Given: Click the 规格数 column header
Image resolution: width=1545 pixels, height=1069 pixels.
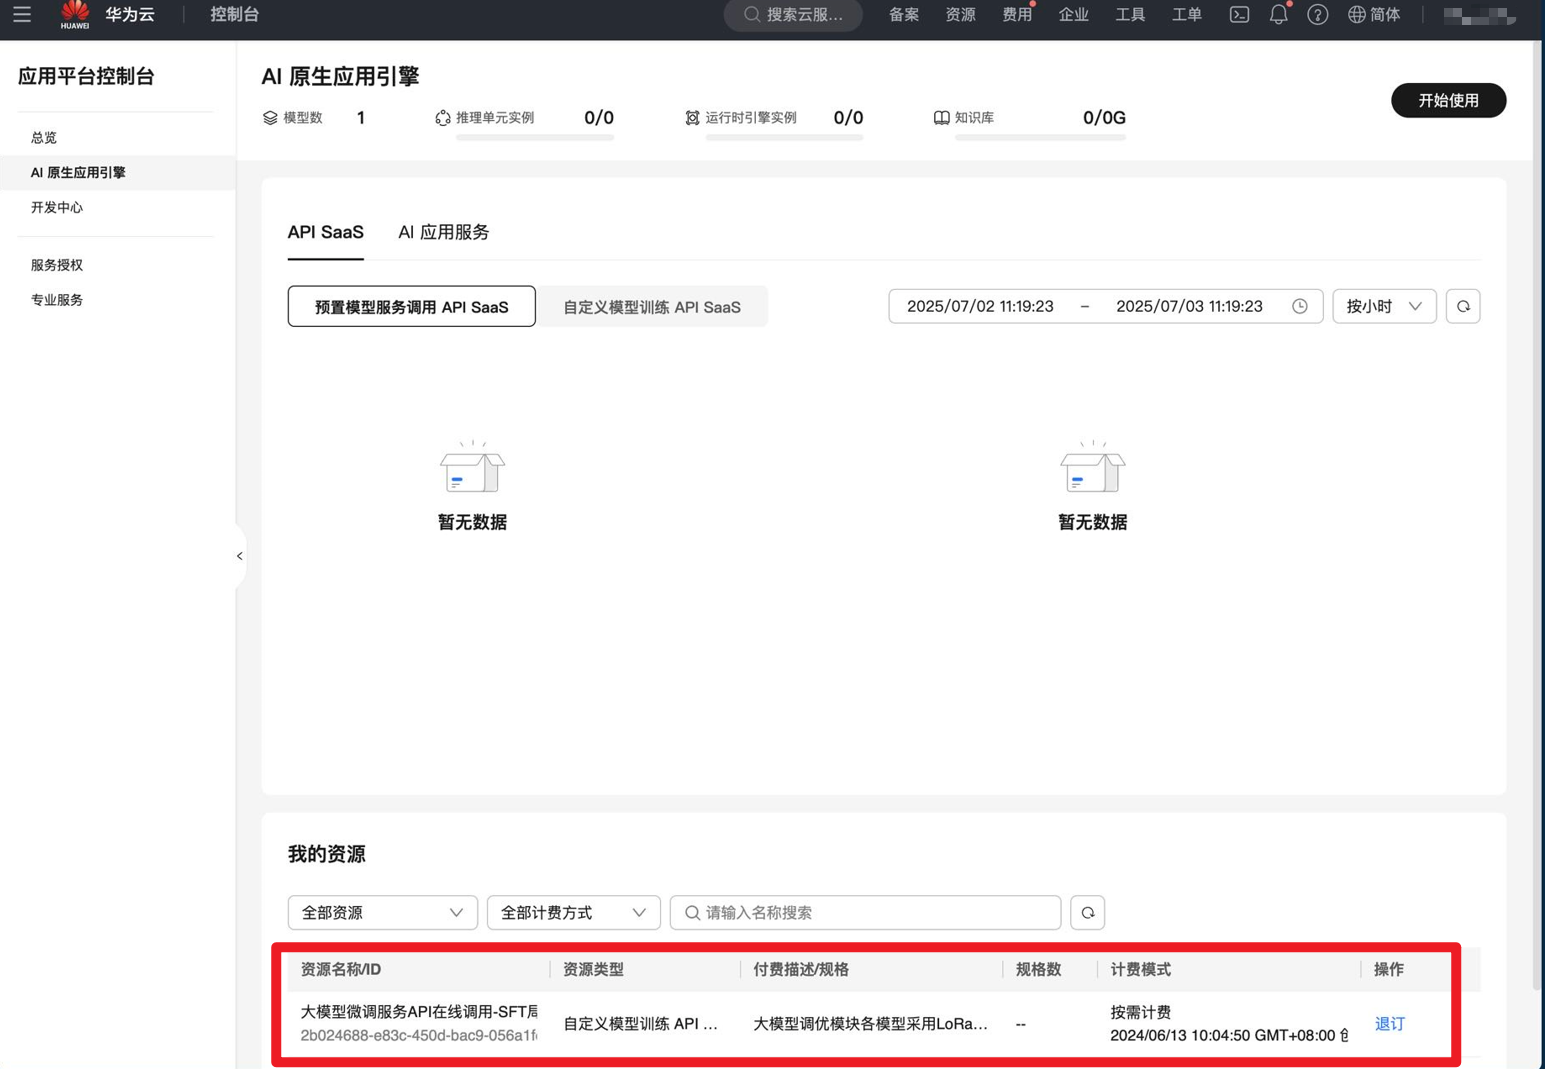Looking at the screenshot, I should (1038, 970).
